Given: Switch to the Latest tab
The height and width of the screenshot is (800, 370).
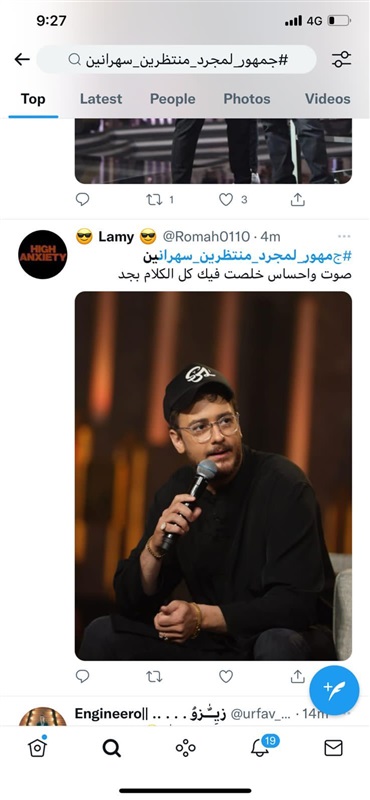Looking at the screenshot, I should click(x=101, y=98).
